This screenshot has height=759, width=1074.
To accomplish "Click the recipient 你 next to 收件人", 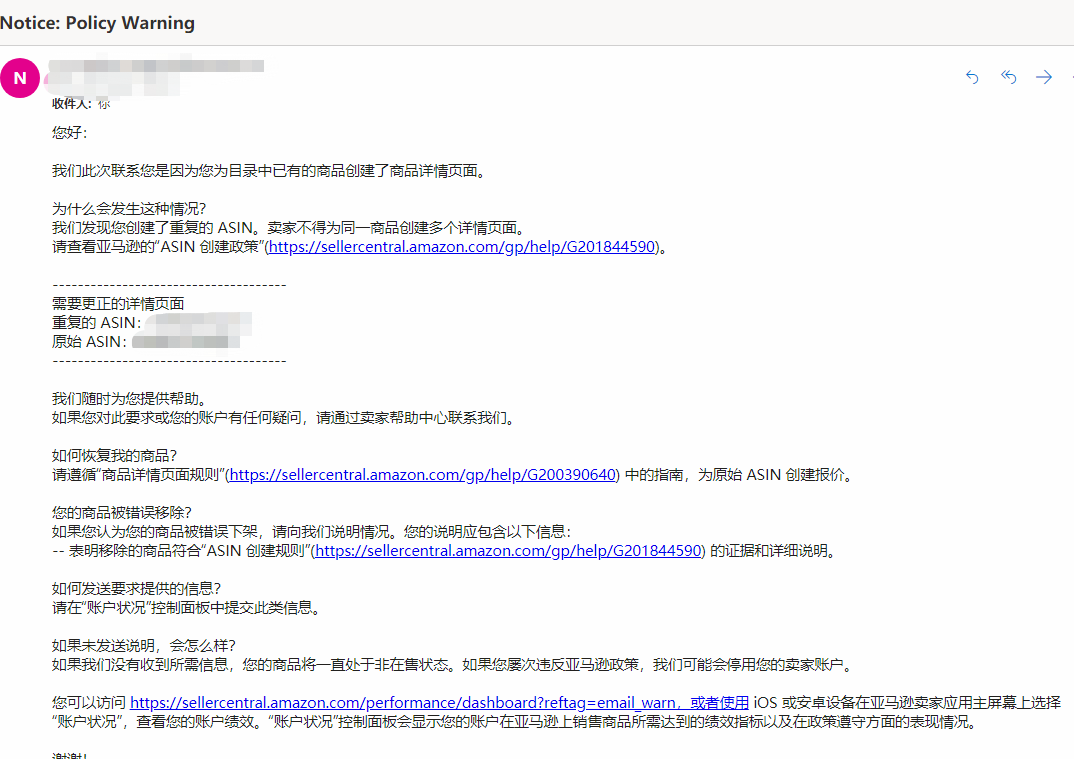I will (x=104, y=103).
